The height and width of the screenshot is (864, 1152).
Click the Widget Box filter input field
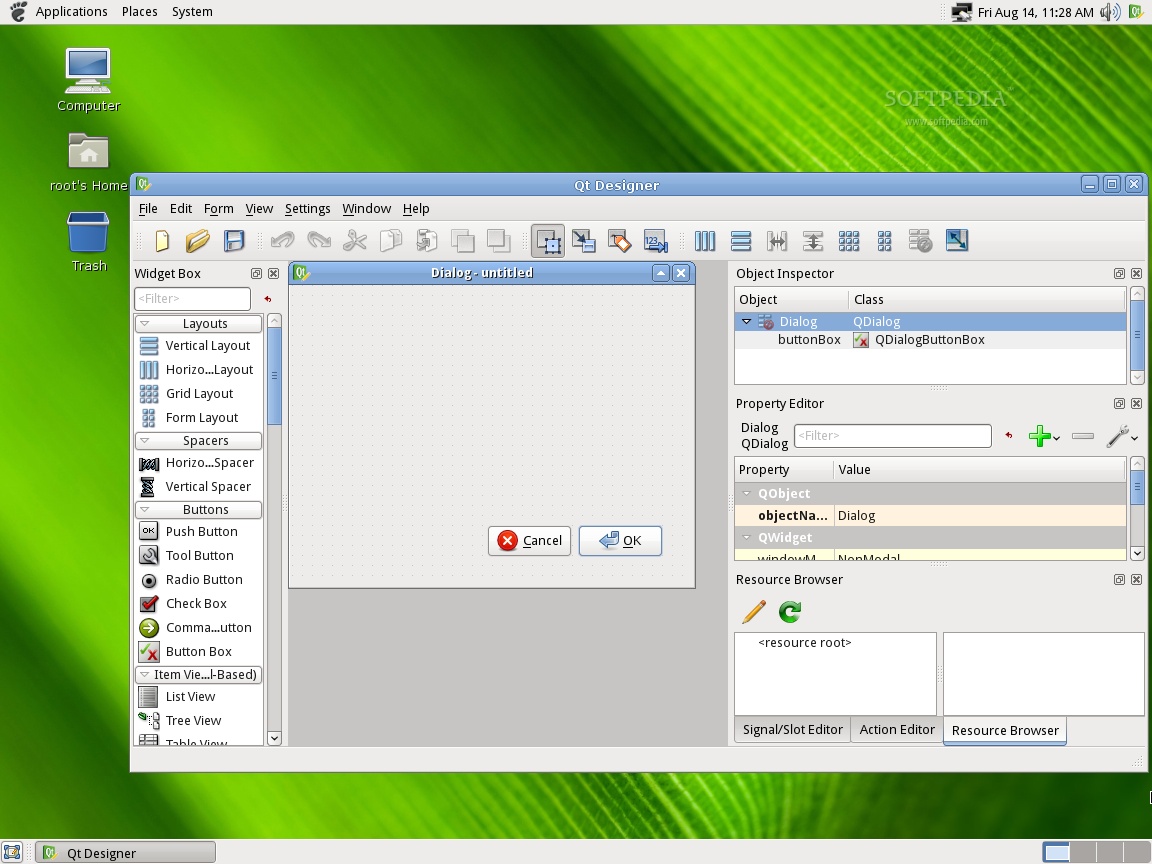(192, 298)
